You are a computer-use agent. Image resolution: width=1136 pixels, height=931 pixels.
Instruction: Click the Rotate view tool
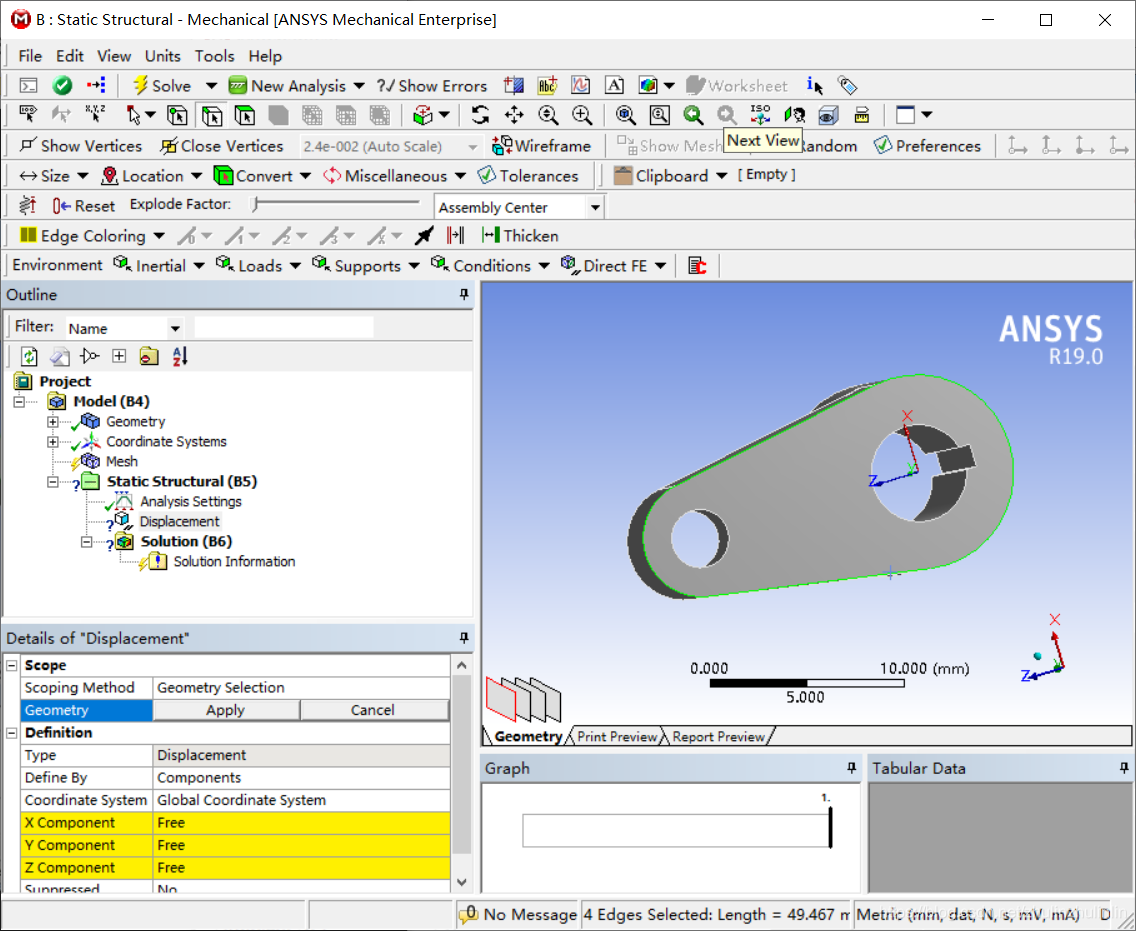pyautogui.click(x=480, y=115)
